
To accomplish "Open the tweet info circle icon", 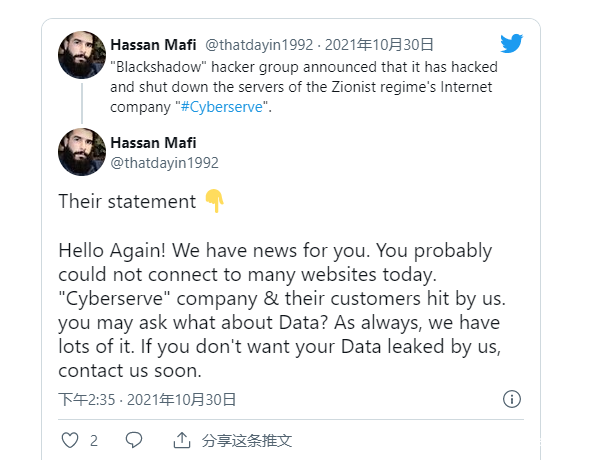I will (x=511, y=400).
